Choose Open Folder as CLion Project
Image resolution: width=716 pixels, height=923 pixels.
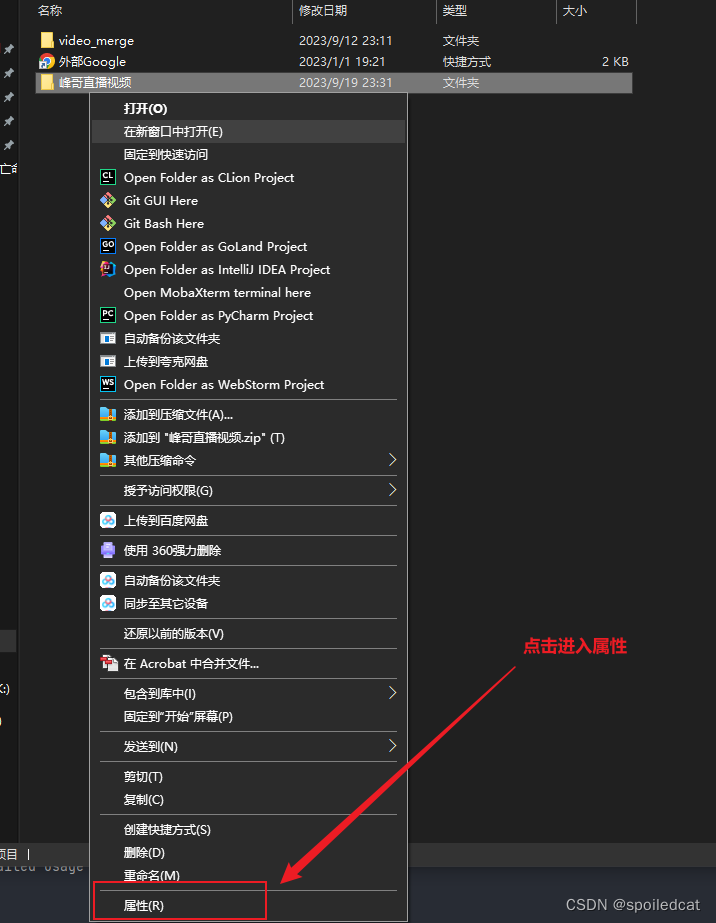click(x=248, y=177)
